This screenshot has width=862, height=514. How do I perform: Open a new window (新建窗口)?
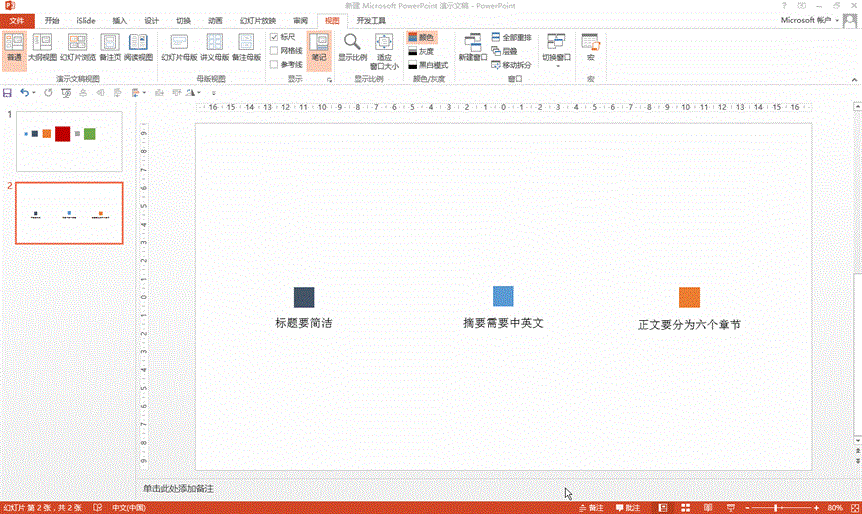click(472, 46)
